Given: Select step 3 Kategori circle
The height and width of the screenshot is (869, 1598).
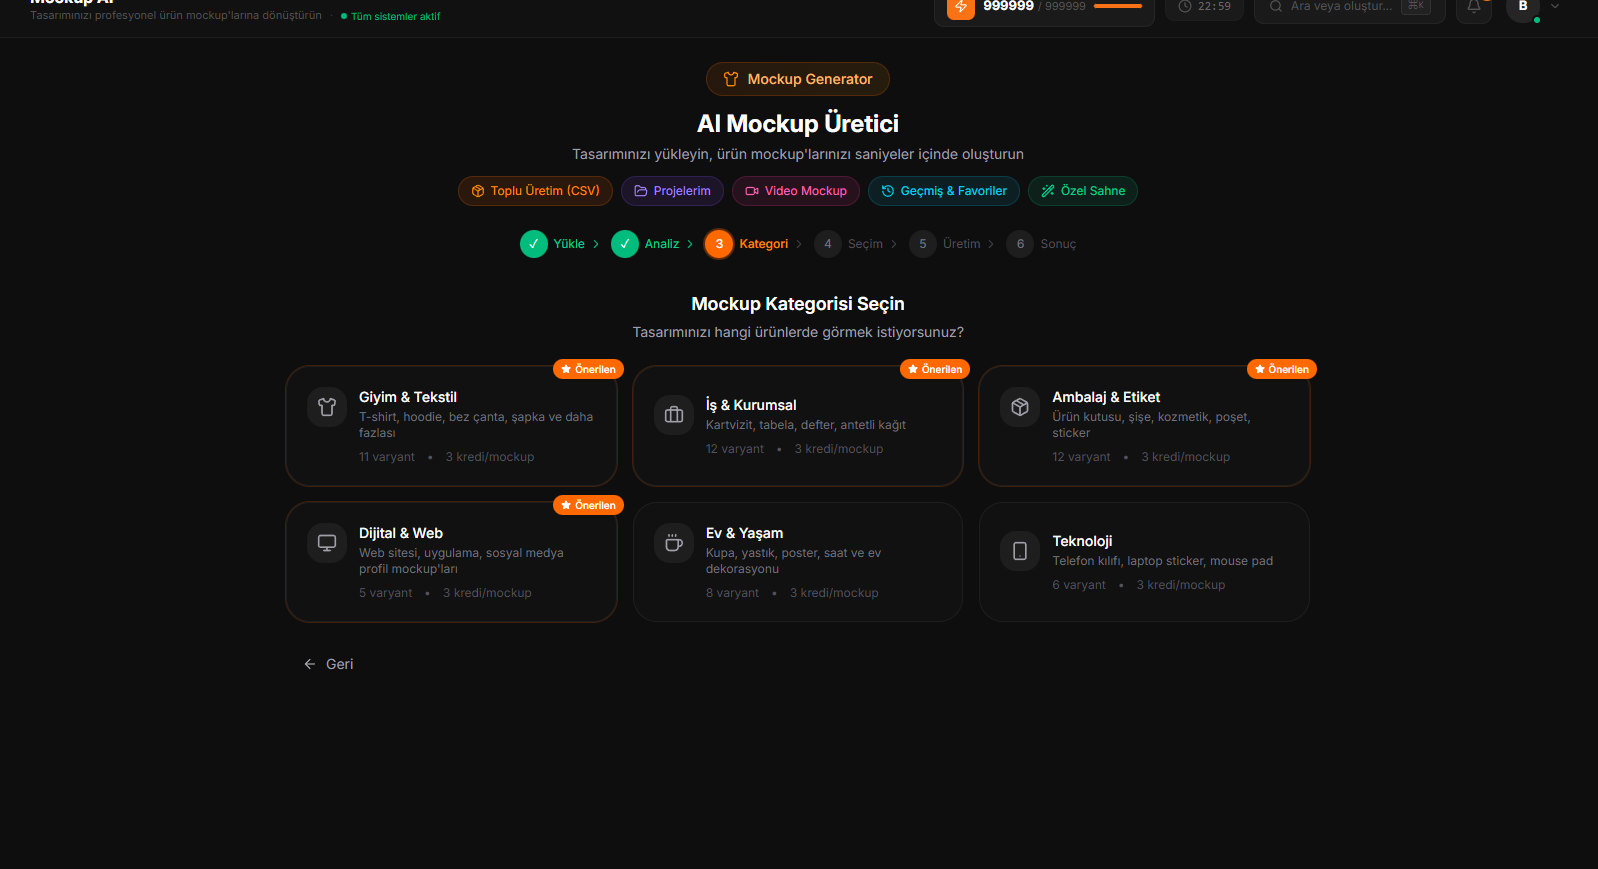Looking at the screenshot, I should (x=719, y=244).
